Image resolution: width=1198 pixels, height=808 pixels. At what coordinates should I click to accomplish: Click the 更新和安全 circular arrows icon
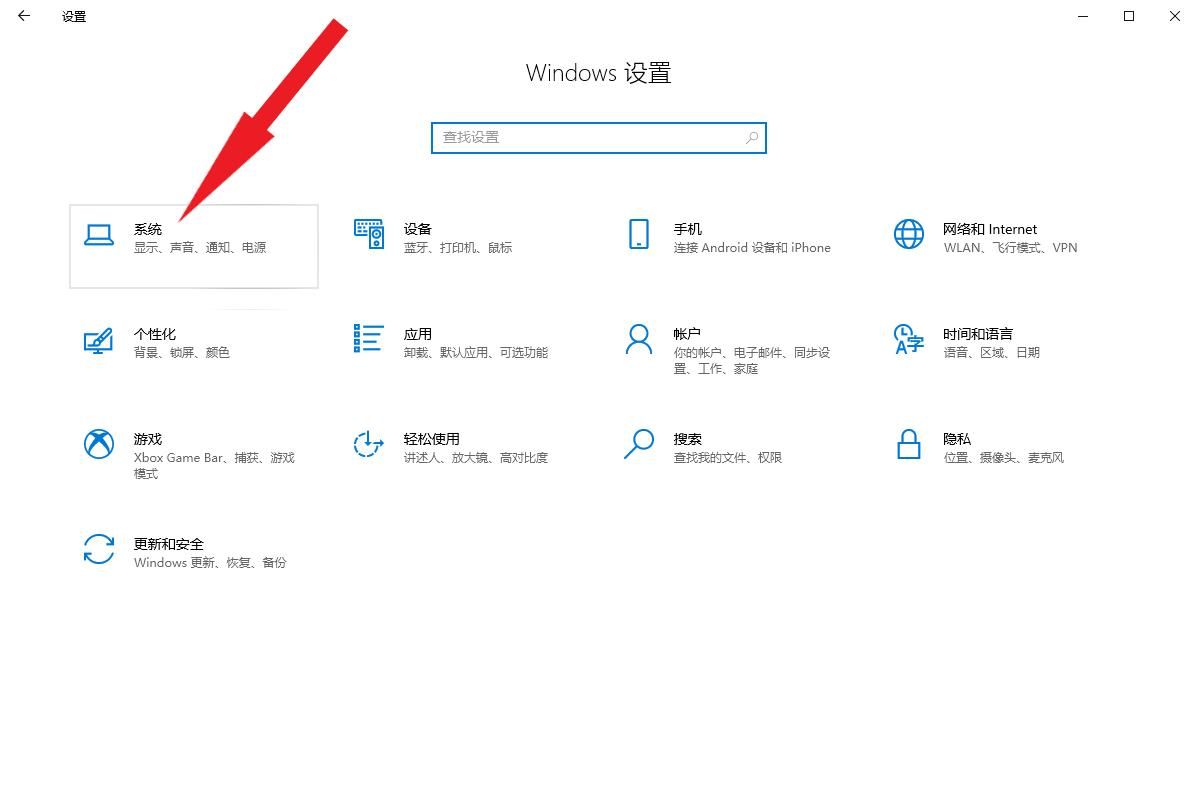pyautogui.click(x=99, y=549)
